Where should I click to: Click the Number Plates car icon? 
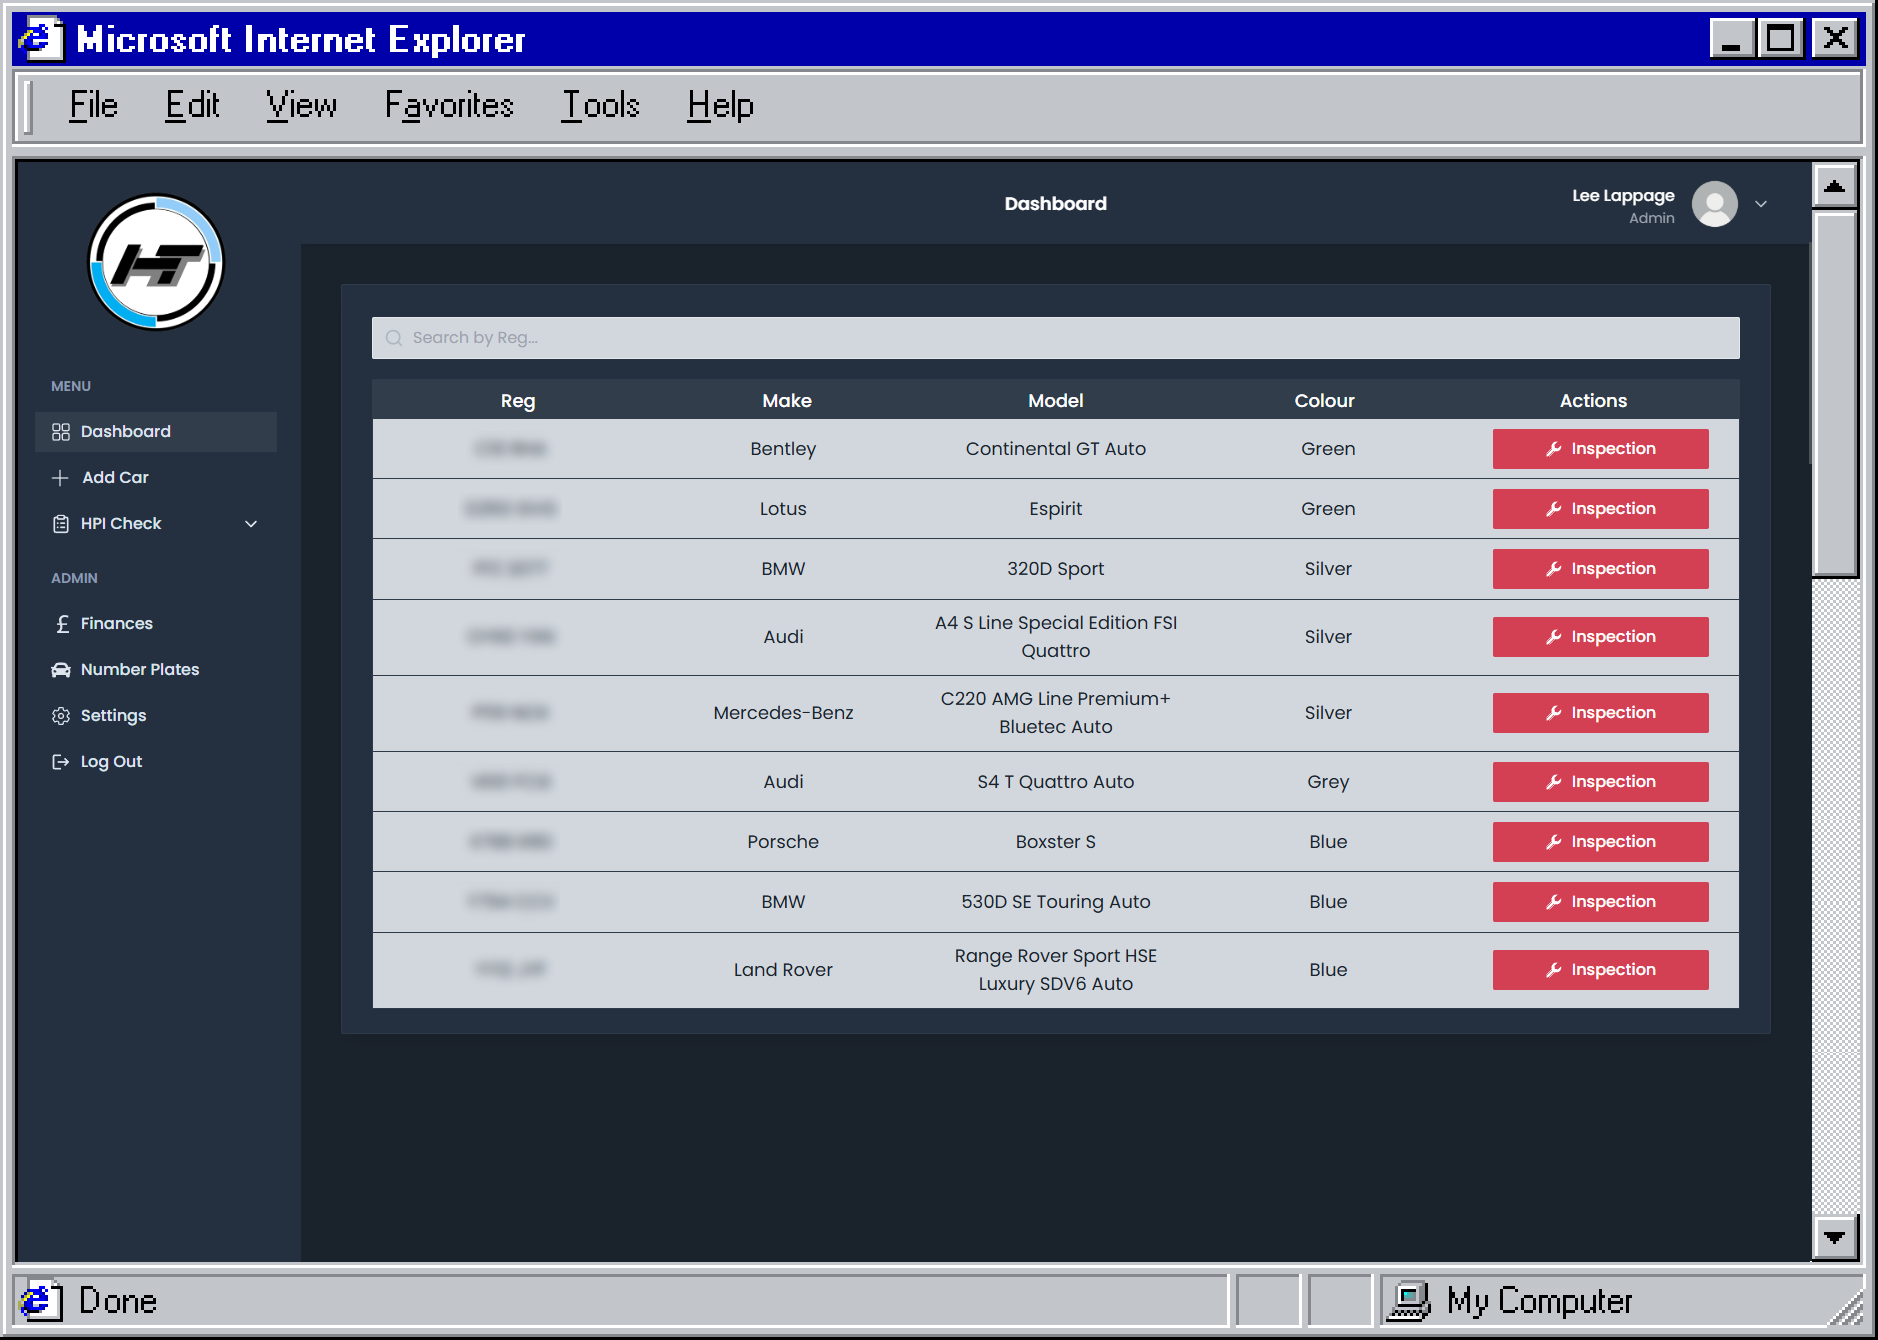[x=61, y=669]
